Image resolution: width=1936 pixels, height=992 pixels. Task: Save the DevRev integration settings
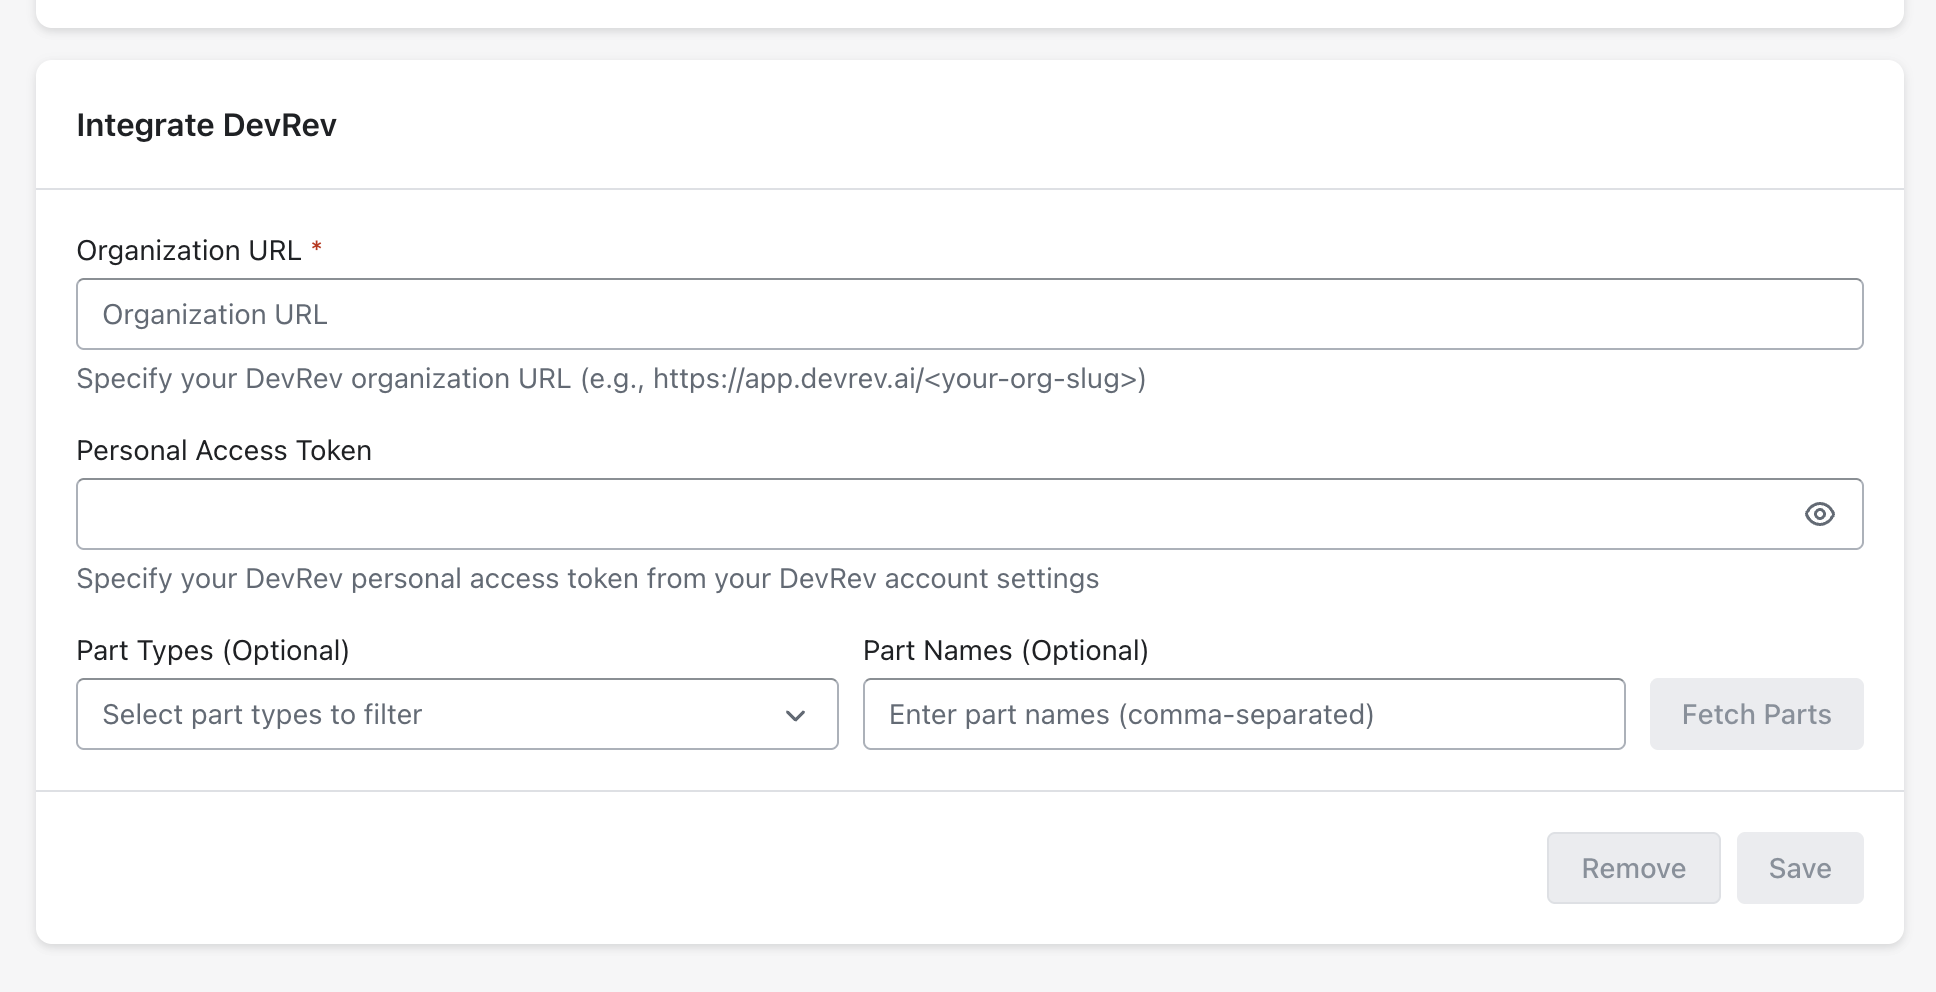tap(1799, 868)
